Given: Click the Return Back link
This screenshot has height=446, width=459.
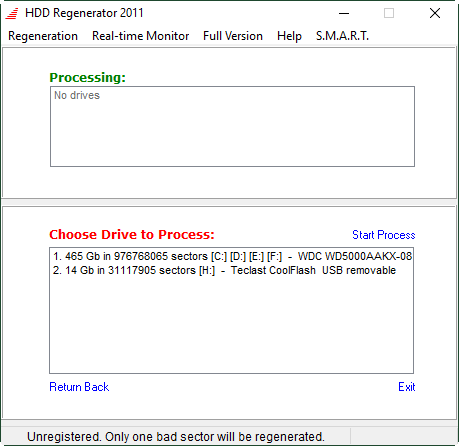Looking at the screenshot, I should [79, 387].
